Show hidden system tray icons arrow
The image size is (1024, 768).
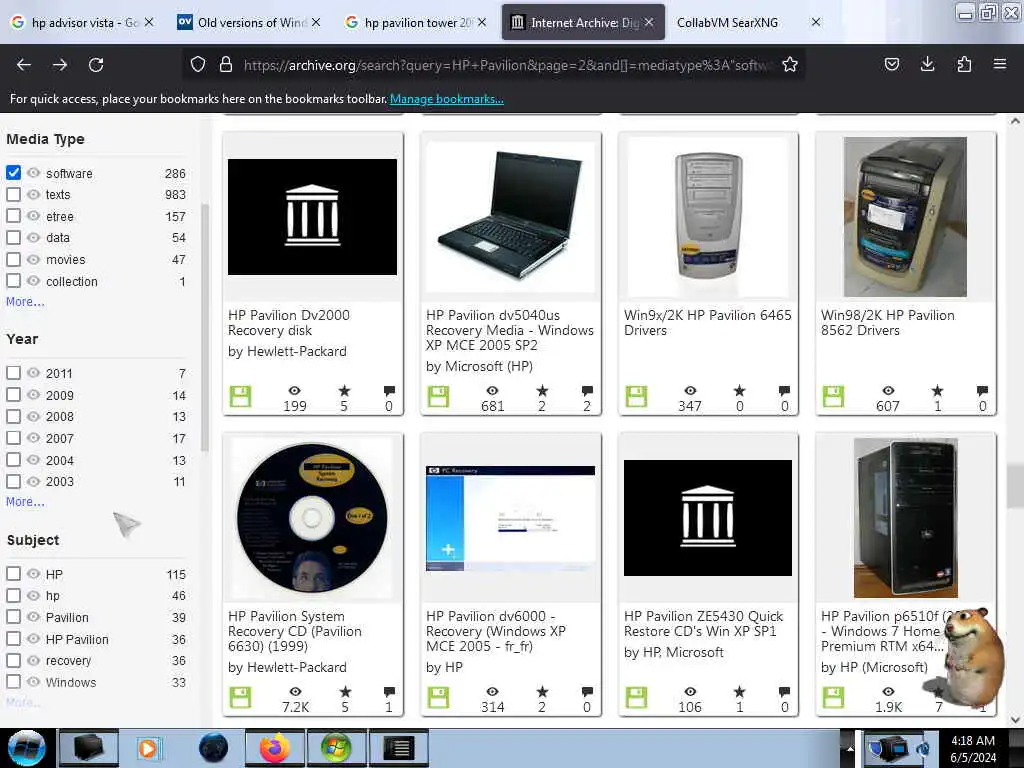pyautogui.click(x=850, y=748)
